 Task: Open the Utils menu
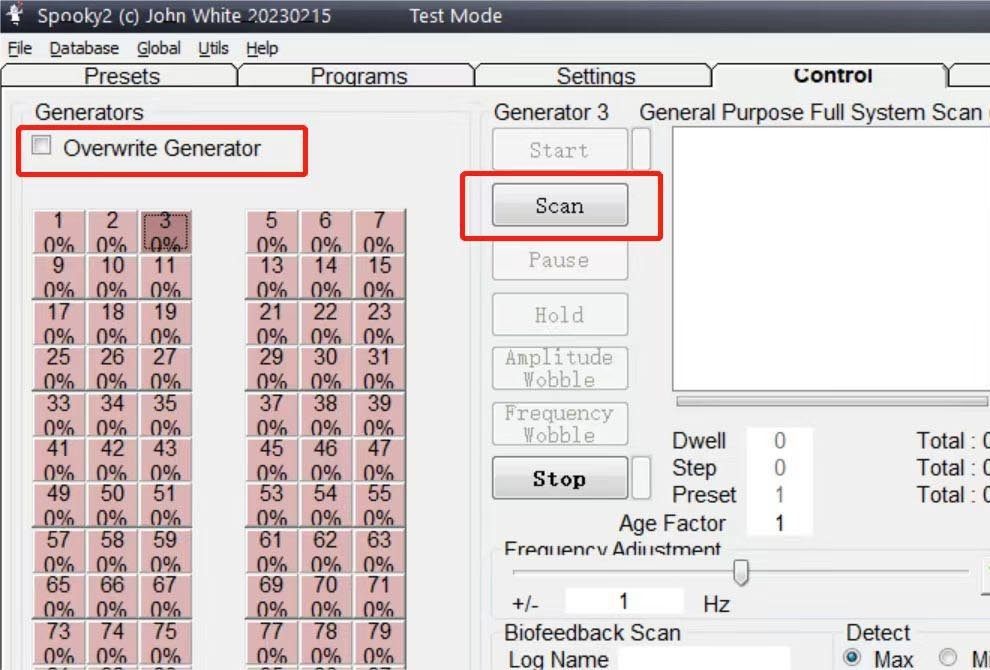pyautogui.click(x=213, y=49)
